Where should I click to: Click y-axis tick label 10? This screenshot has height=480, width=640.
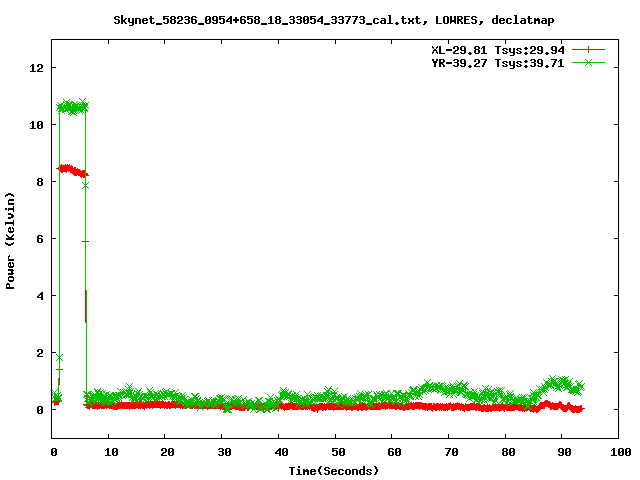[x=36, y=125]
